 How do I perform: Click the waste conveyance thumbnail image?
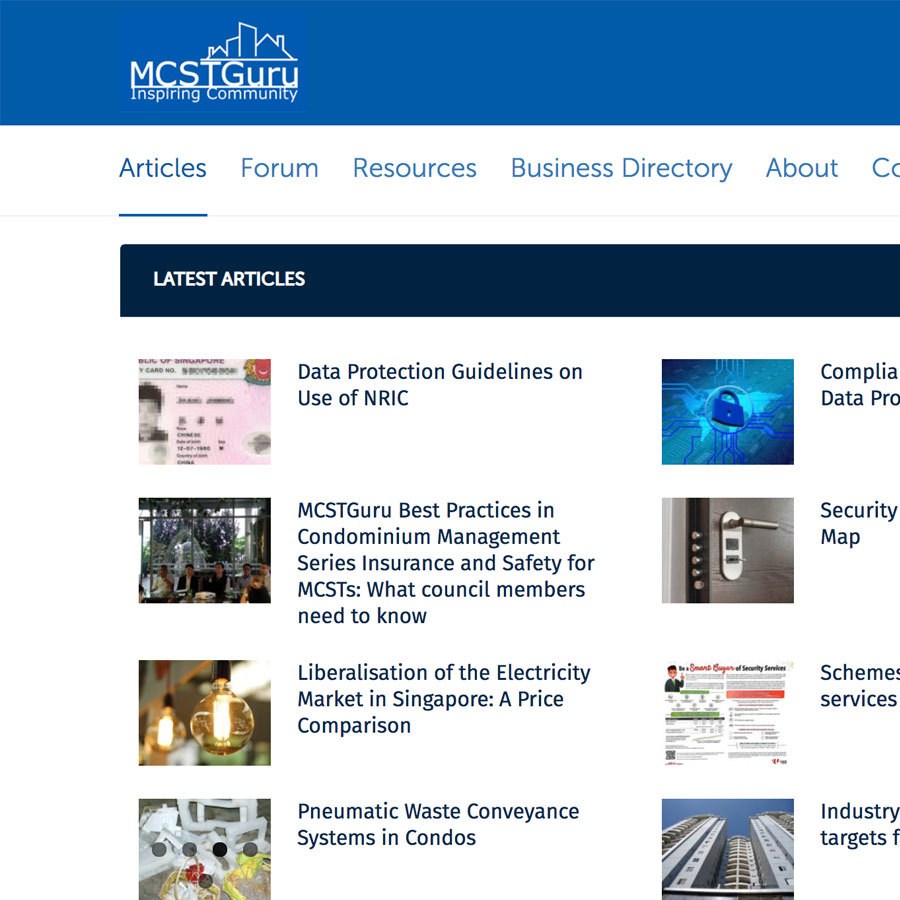204,848
